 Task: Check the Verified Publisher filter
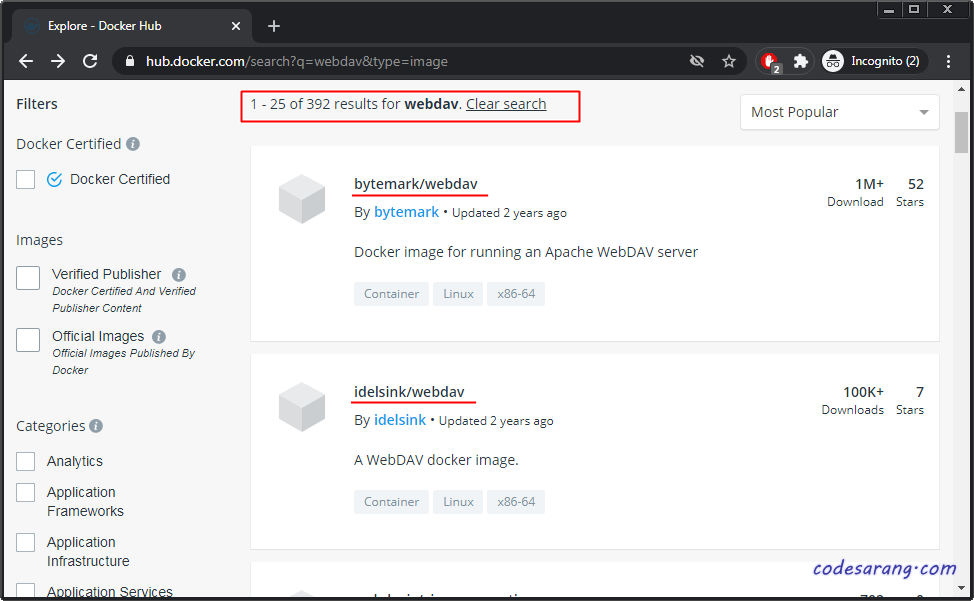28,278
